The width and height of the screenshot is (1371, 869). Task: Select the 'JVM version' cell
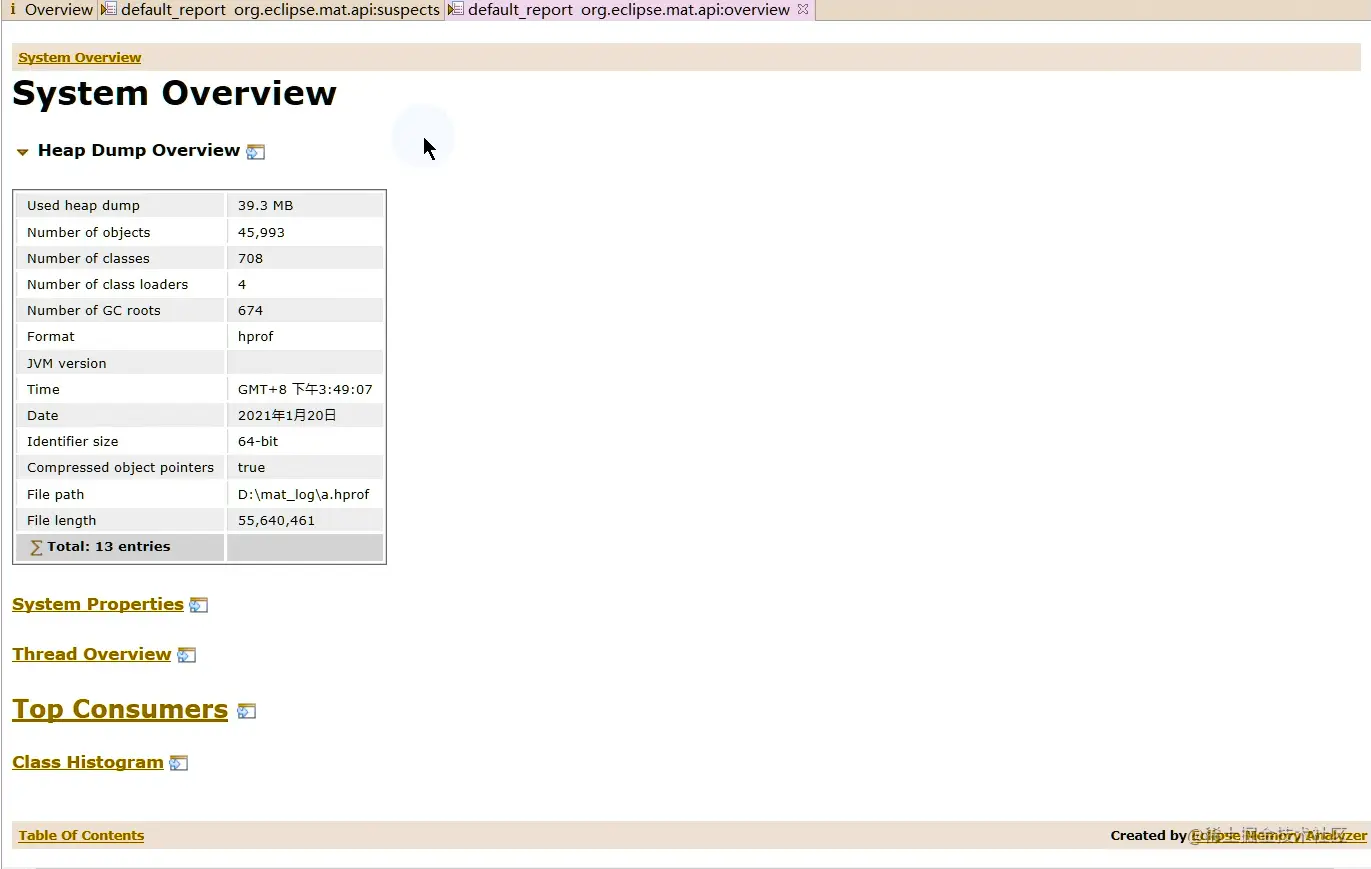point(121,363)
